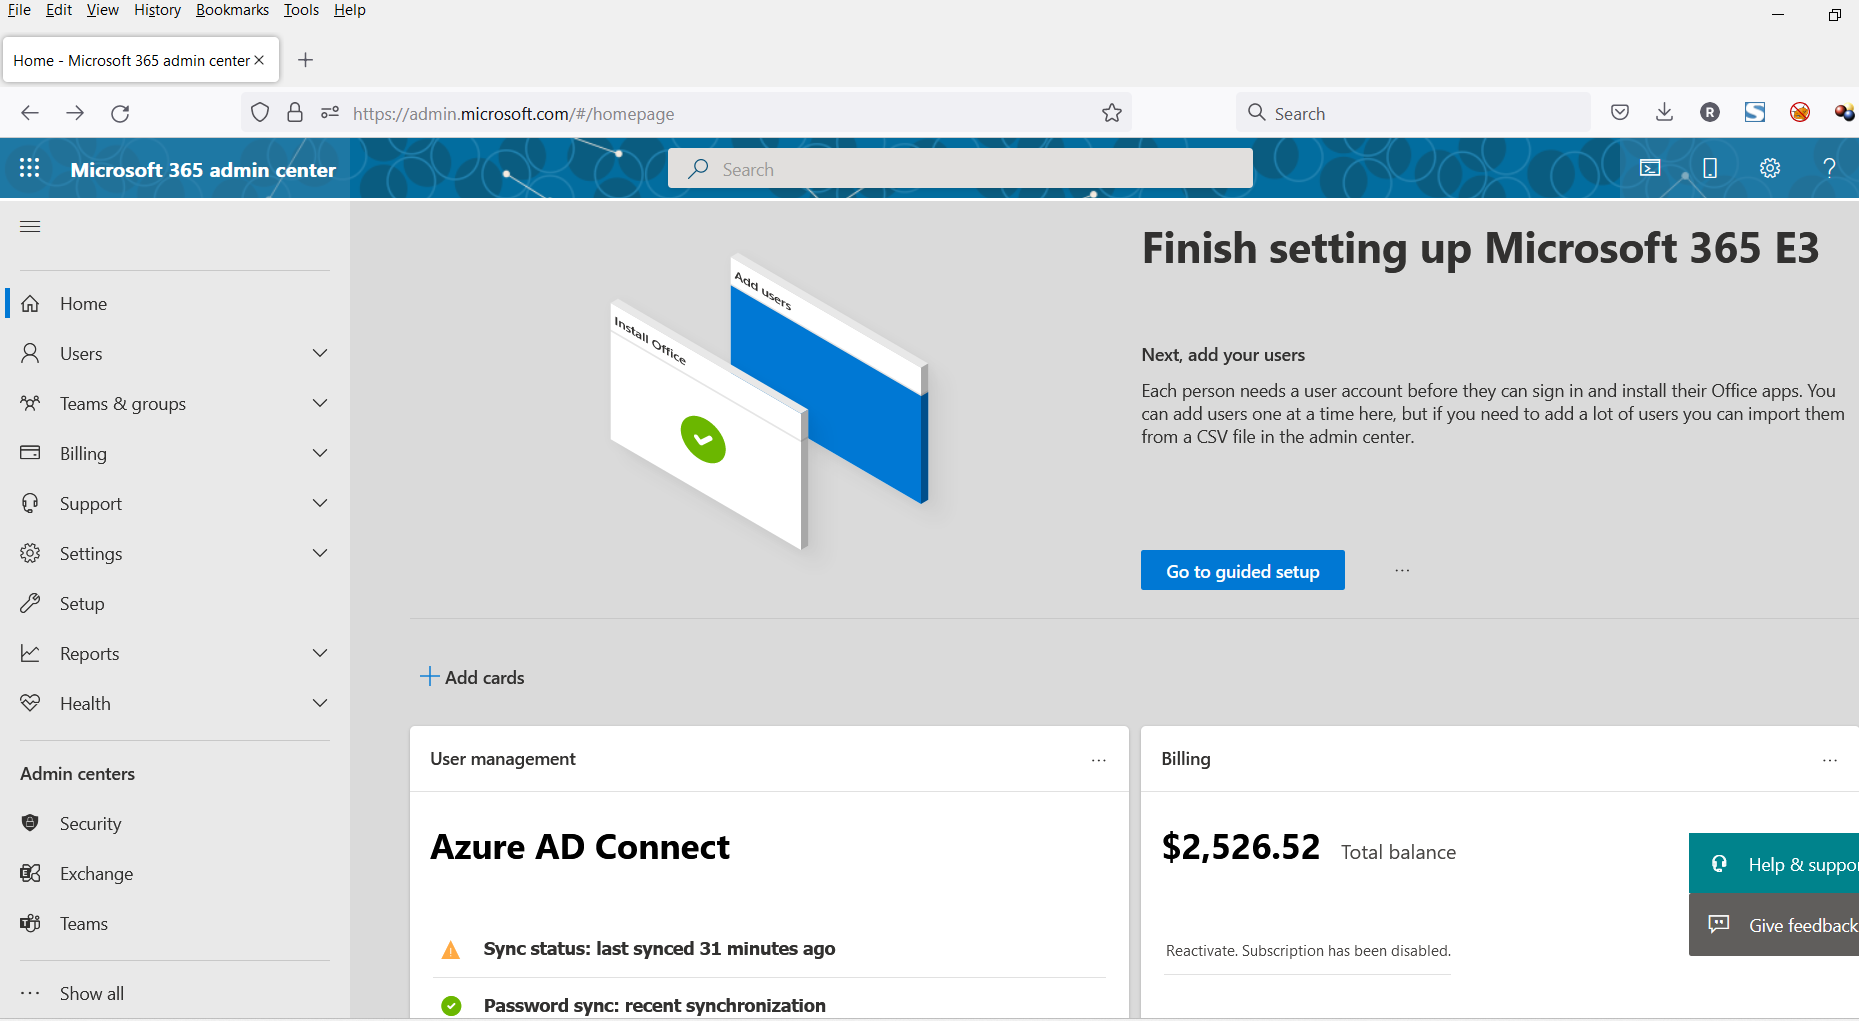Click the Support headset icon
Image resolution: width=1859 pixels, height=1021 pixels.
(x=30, y=503)
